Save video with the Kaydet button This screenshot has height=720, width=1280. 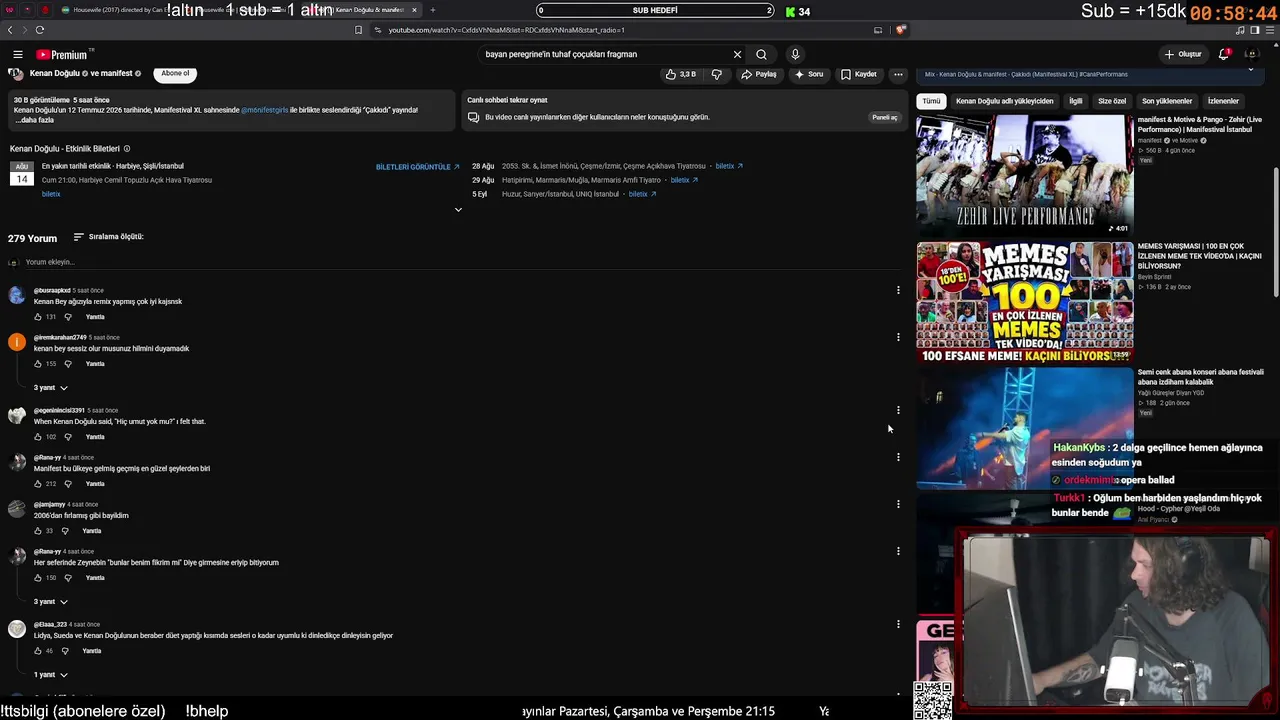[x=859, y=74]
